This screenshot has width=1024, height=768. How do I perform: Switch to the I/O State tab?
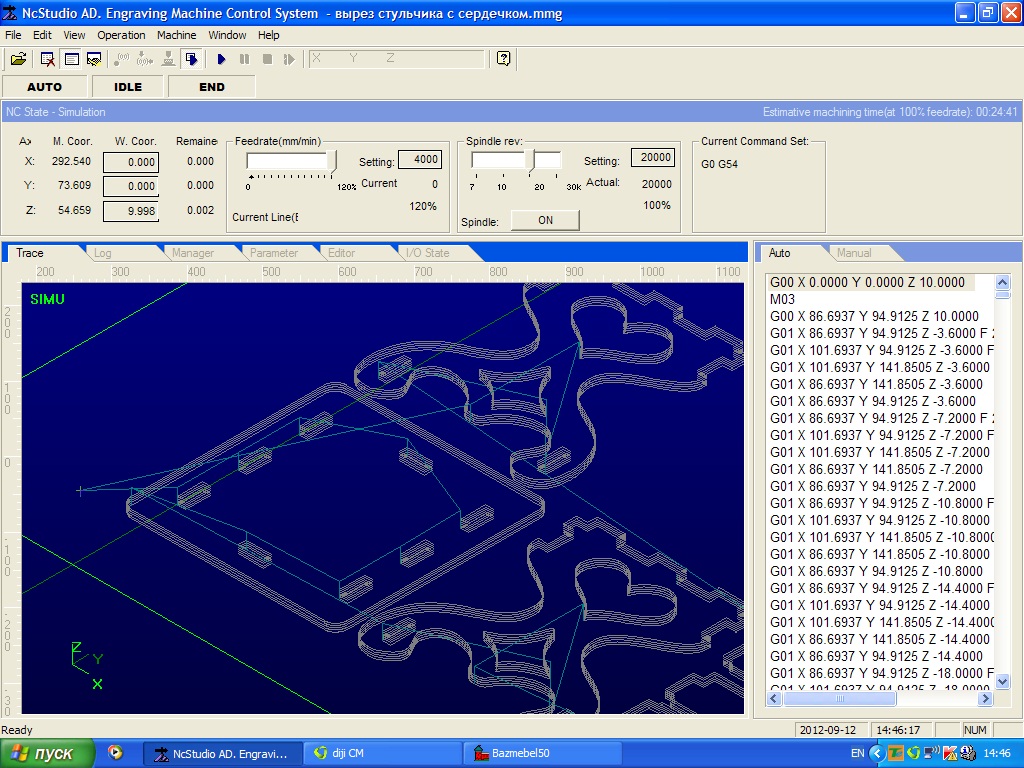[428, 253]
